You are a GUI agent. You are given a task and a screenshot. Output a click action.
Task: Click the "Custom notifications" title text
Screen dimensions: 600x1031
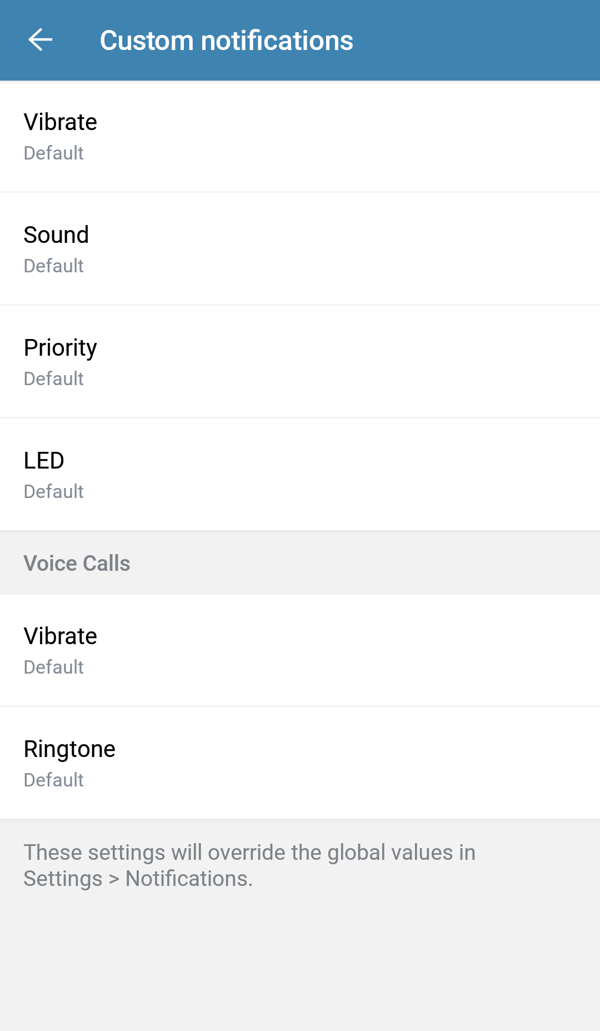pyautogui.click(x=226, y=41)
